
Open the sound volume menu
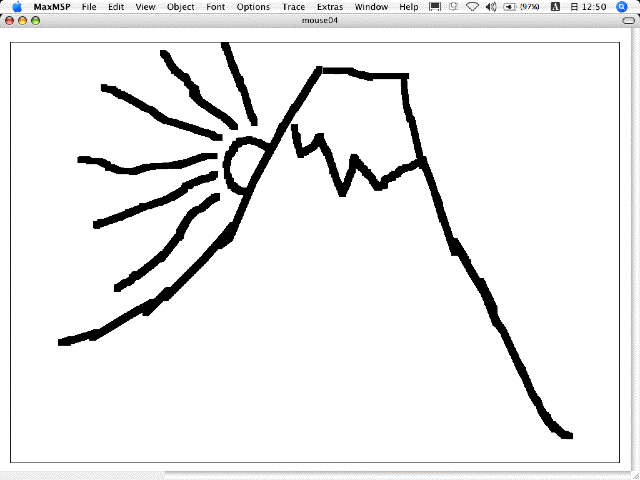pyautogui.click(x=491, y=7)
